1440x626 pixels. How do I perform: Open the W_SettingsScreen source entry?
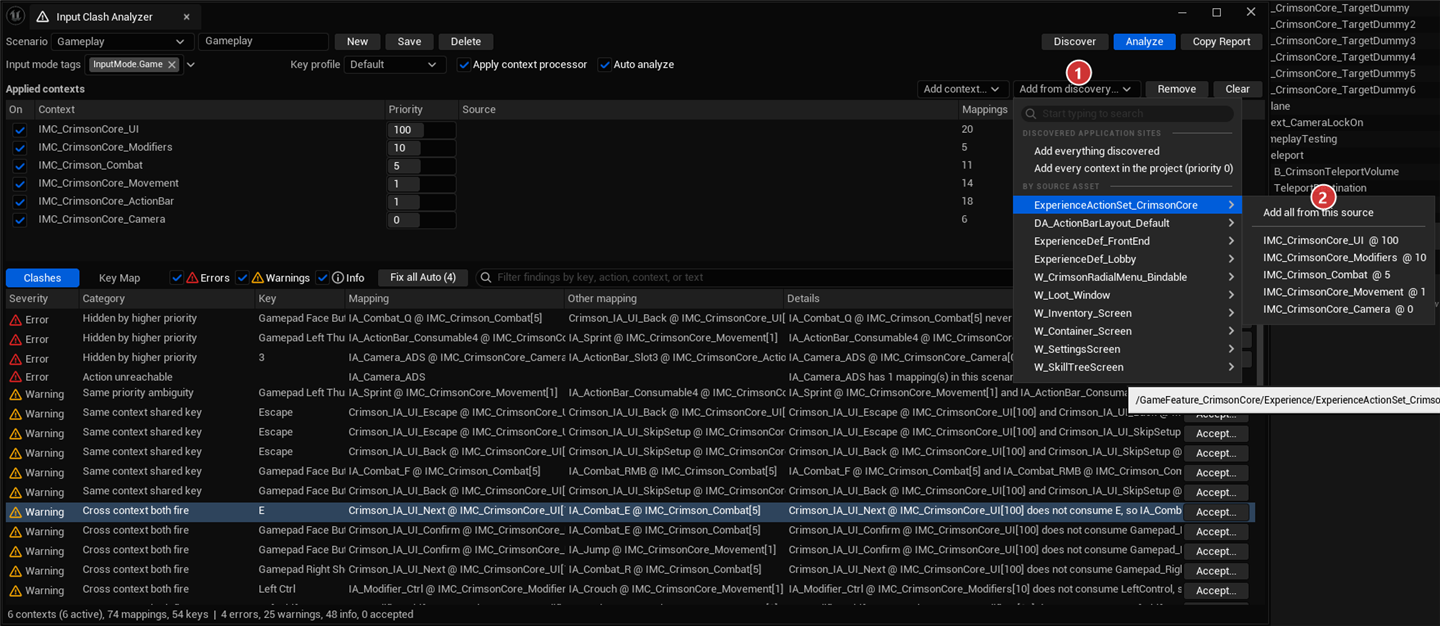click(1127, 349)
